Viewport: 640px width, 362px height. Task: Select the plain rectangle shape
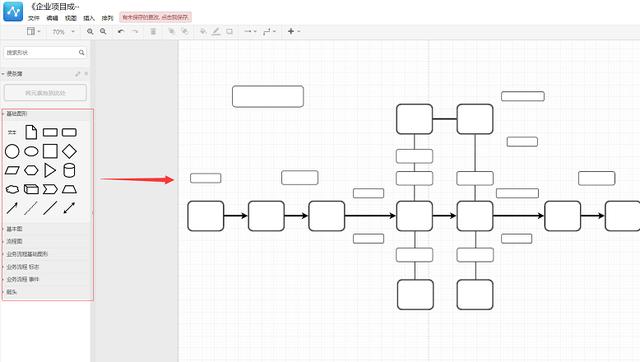pos(50,132)
